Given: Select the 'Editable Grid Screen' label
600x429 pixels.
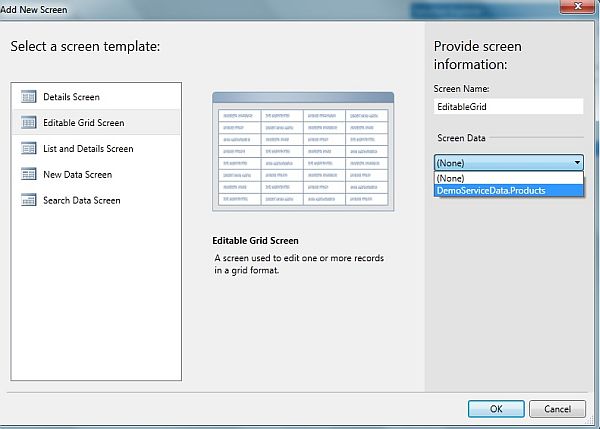Looking at the screenshot, I should coord(84,123).
